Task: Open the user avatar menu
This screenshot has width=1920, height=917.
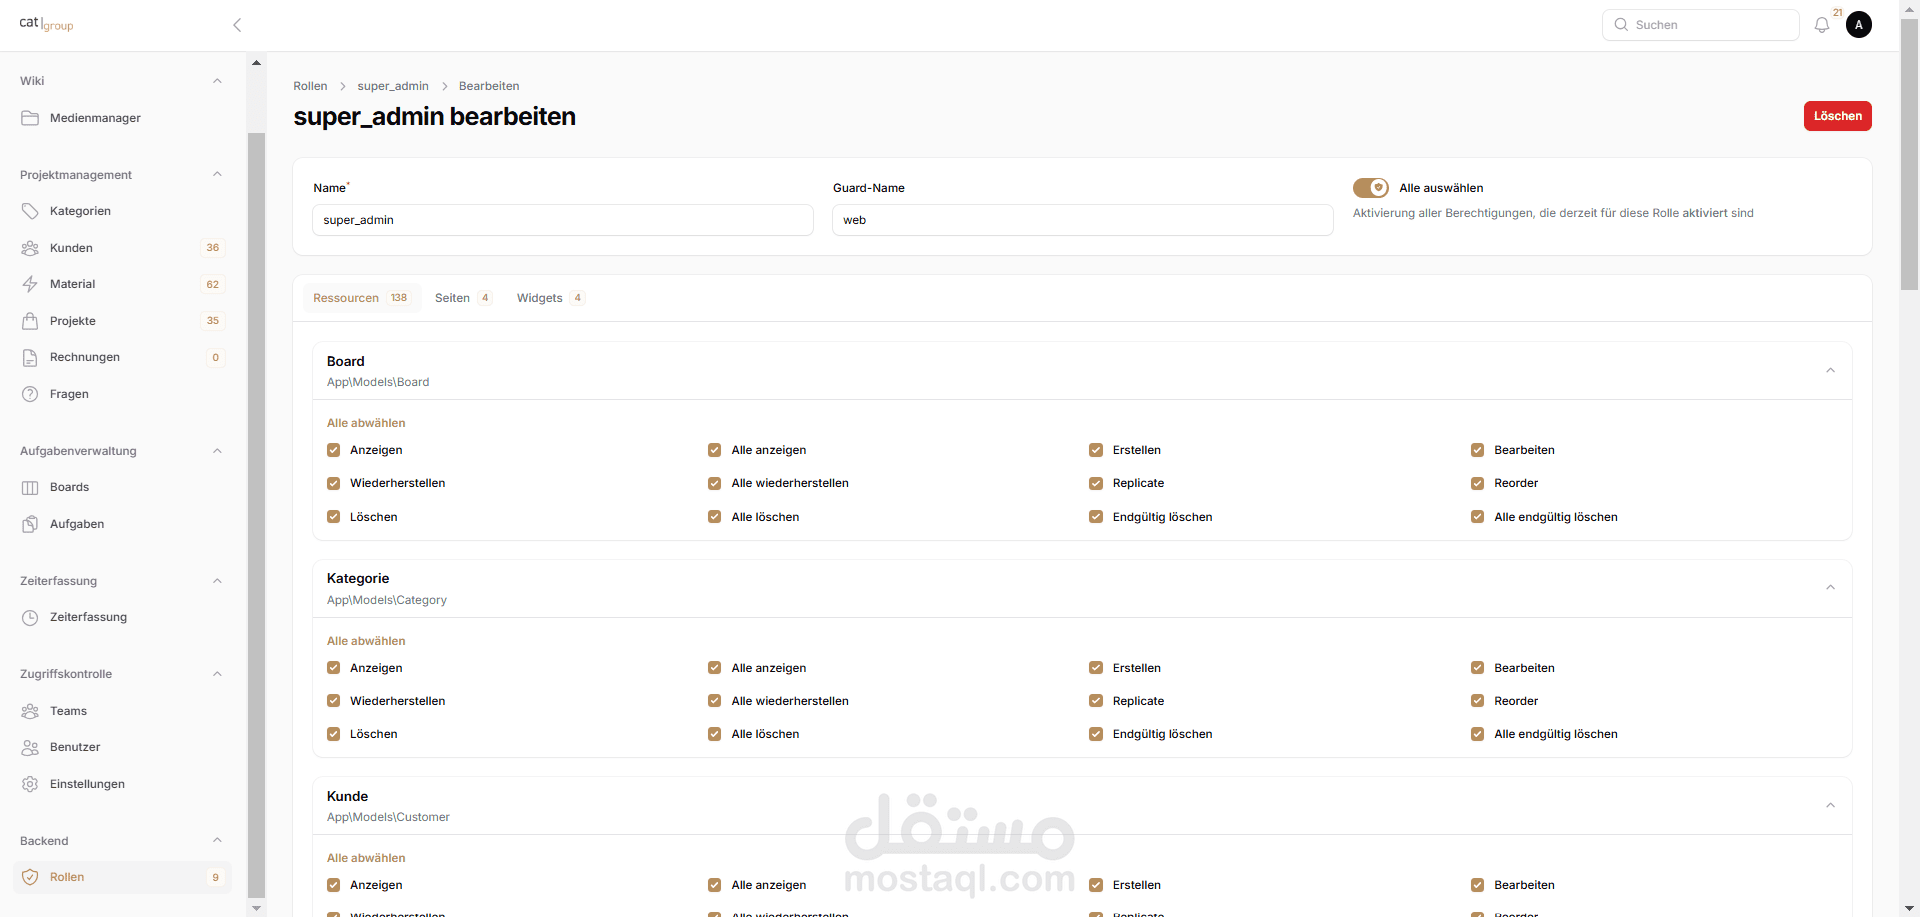Action: (x=1859, y=25)
